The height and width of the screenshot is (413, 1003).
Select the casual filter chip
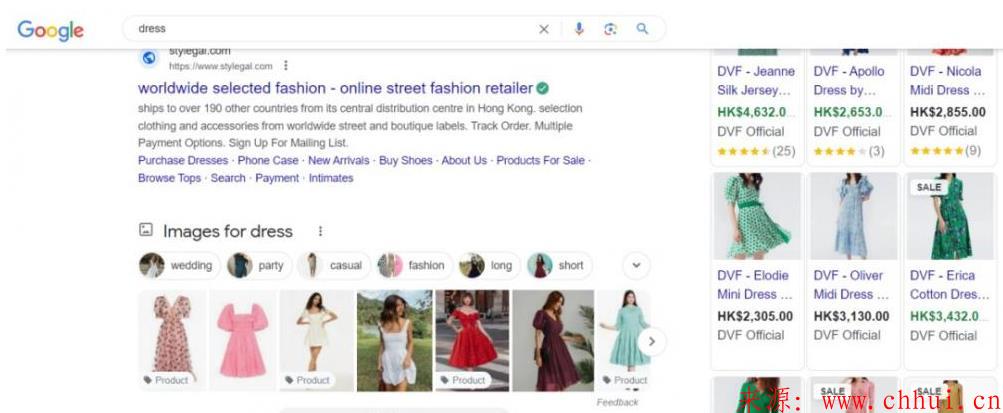[x=334, y=265]
